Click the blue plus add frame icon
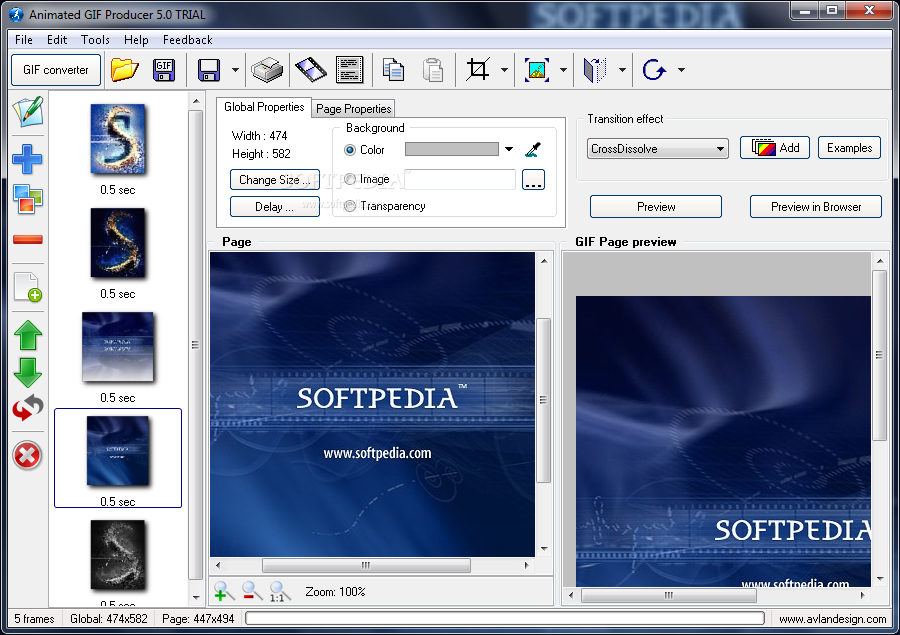The image size is (900, 635). point(27,159)
